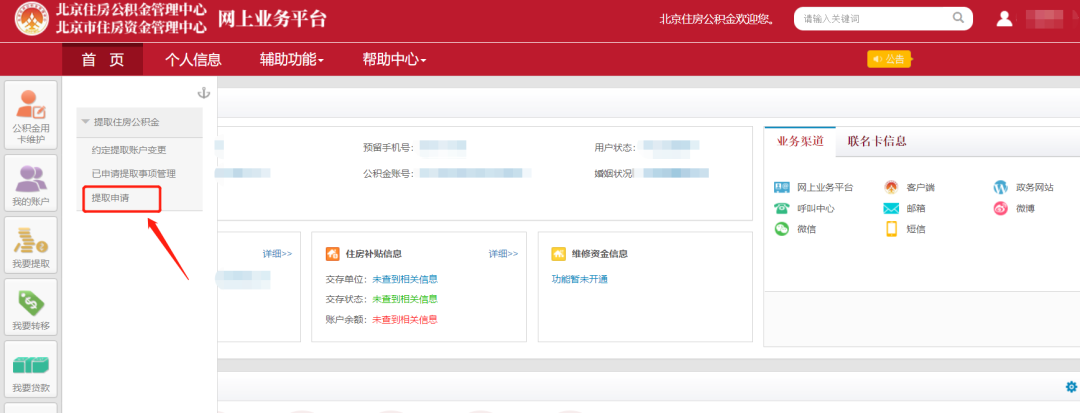The height and width of the screenshot is (413, 1080).
Task: Click the 网上业务平台 title text in header
Action: 272,19
